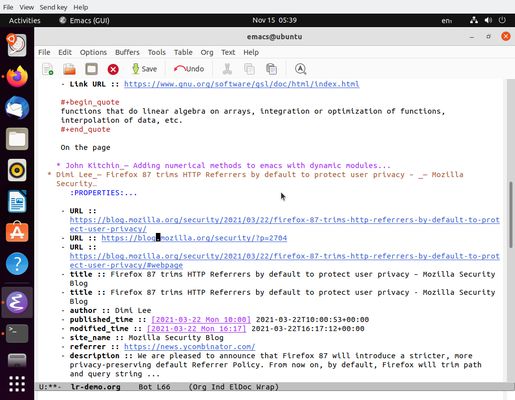Open the Terminal from the dock

pos(17,333)
